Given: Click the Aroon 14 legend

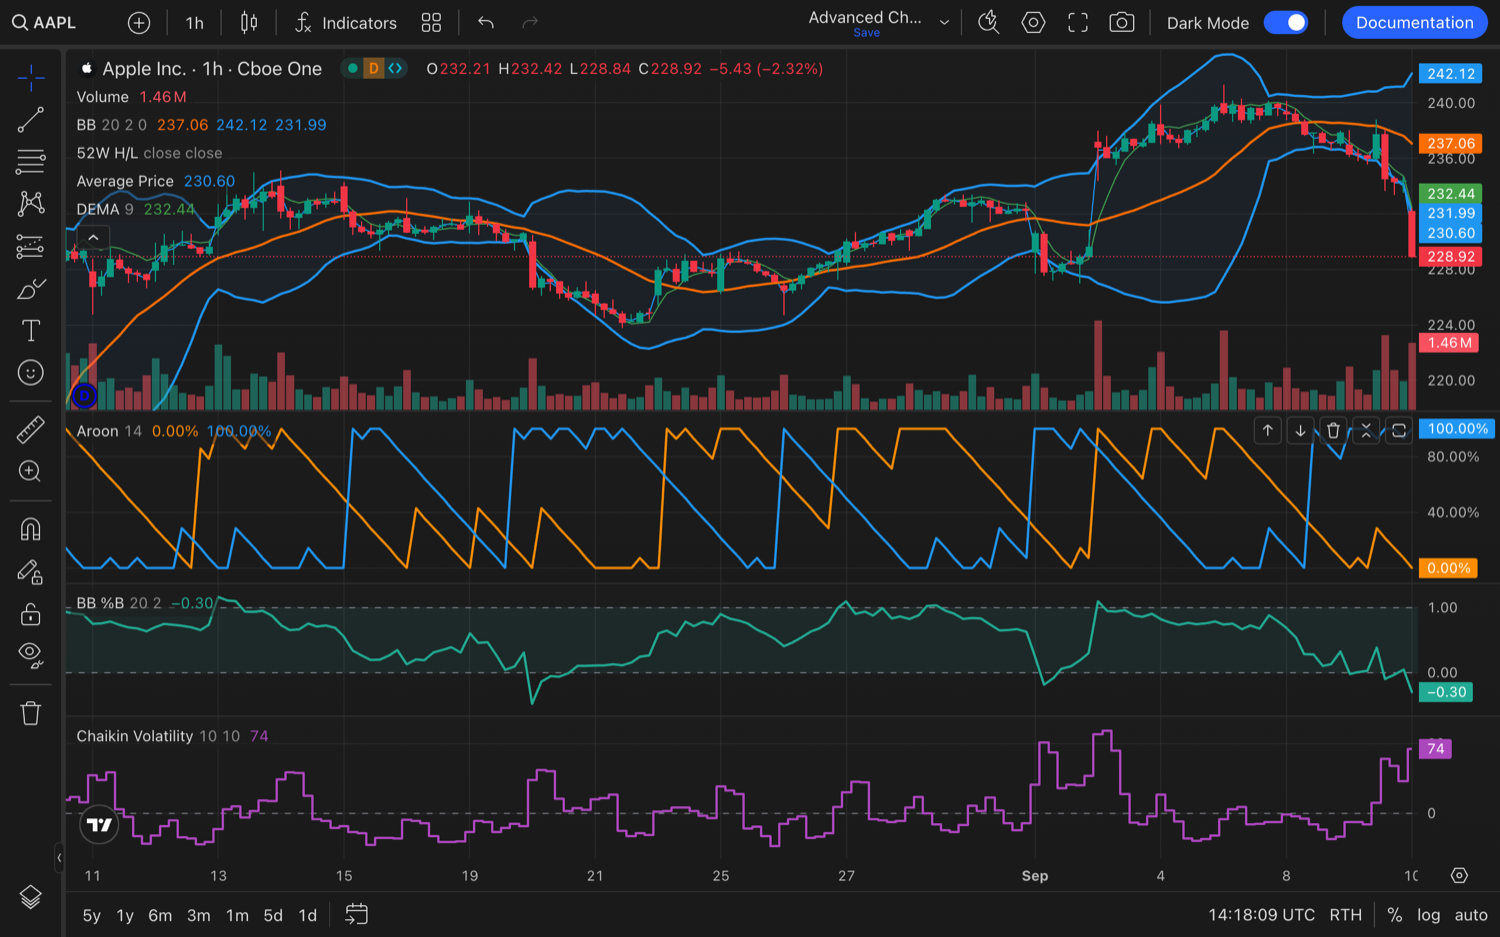Looking at the screenshot, I should [x=110, y=431].
